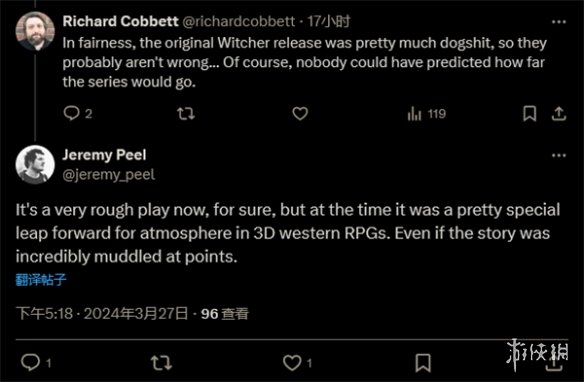Open more options on Jeremy Peel's tweet
The height and width of the screenshot is (382, 584).
pos(559,155)
